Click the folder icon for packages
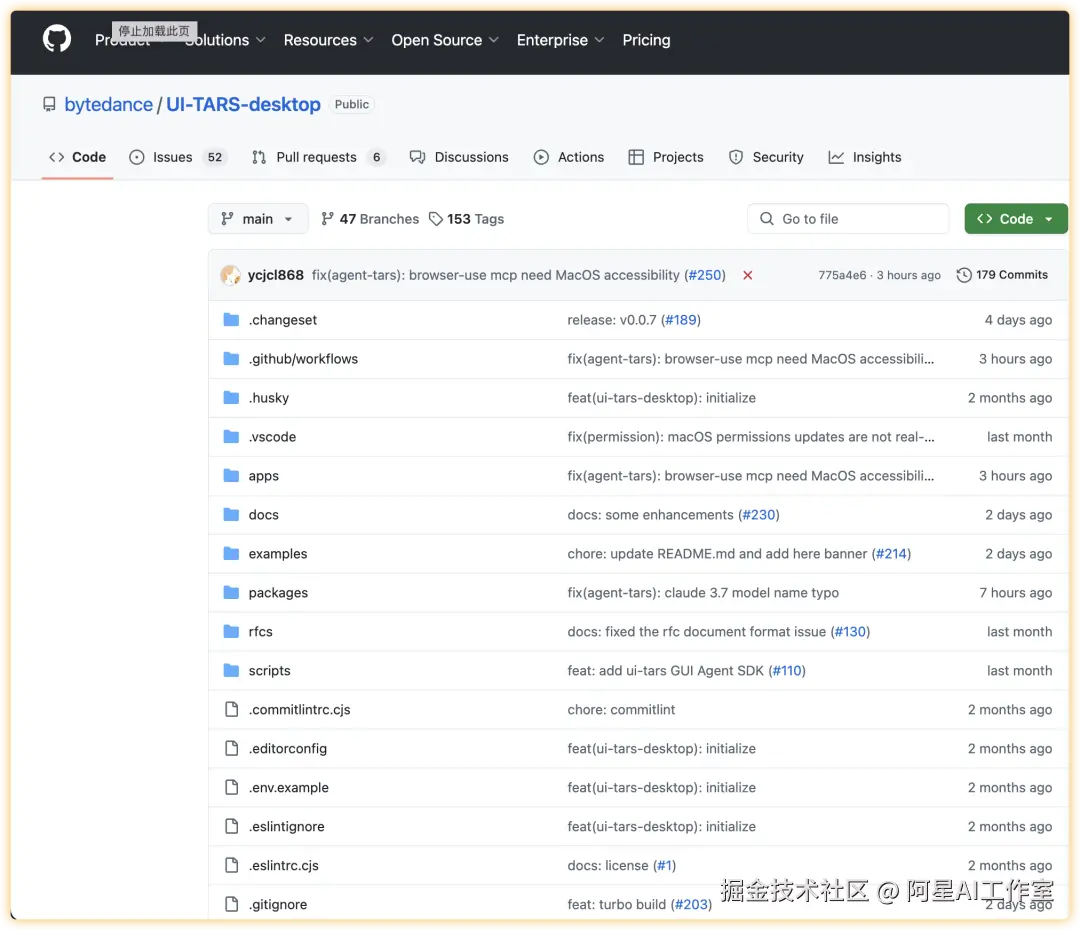 click(x=231, y=592)
